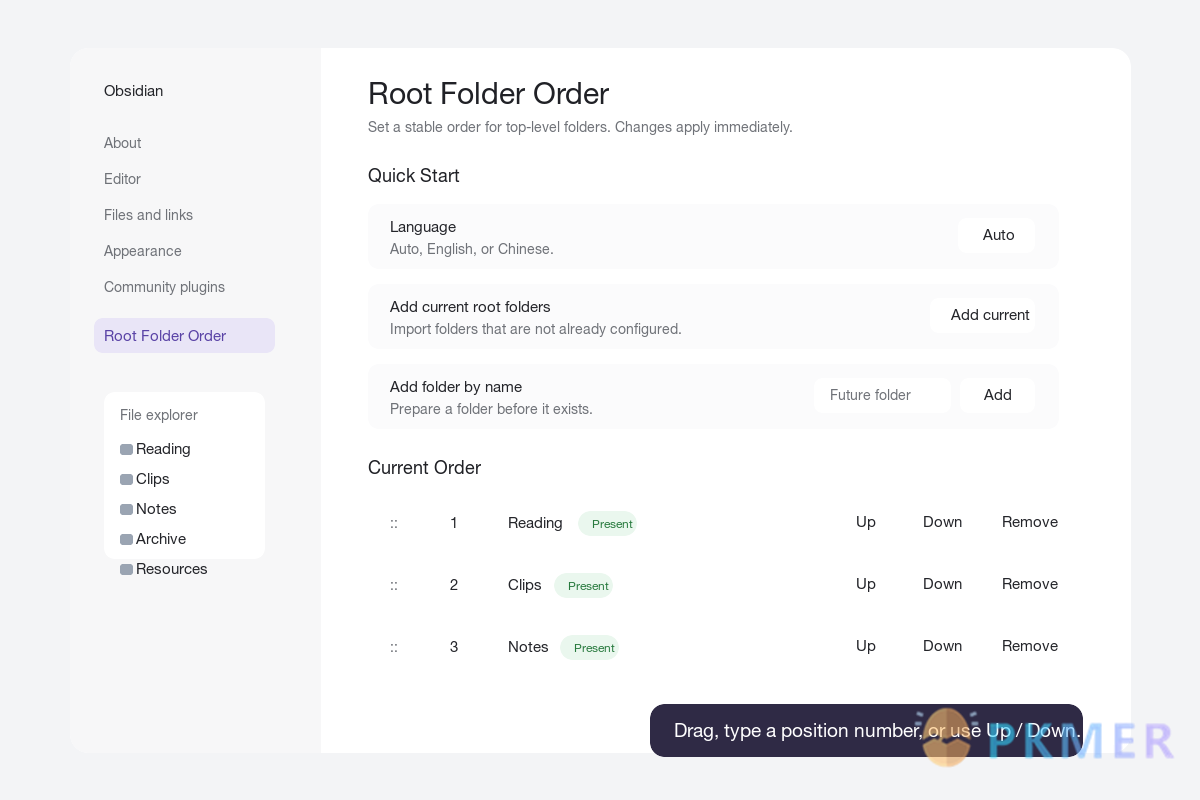Image resolution: width=1200 pixels, height=800 pixels.
Task: Click the Archive folder icon in explorer
Action: [x=126, y=540]
